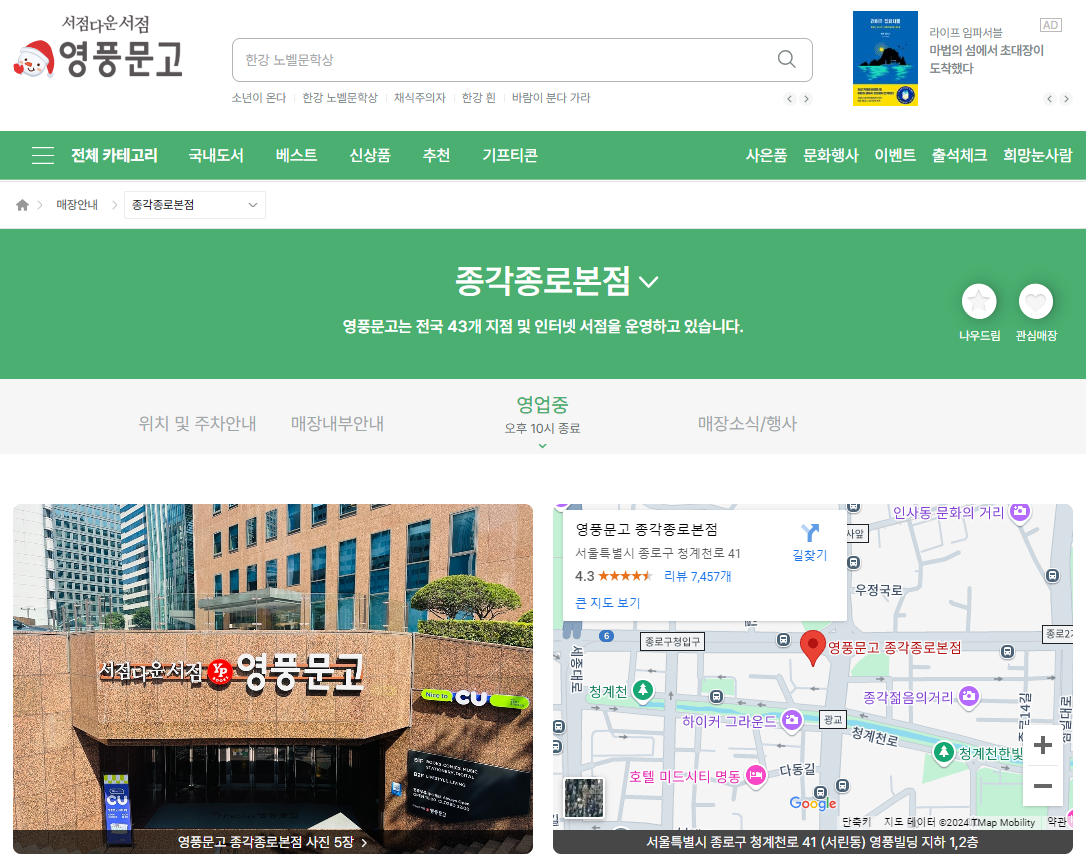This screenshot has width=1086, height=868.
Task: Toggle the 관심매장 heart icon
Action: 1035,302
